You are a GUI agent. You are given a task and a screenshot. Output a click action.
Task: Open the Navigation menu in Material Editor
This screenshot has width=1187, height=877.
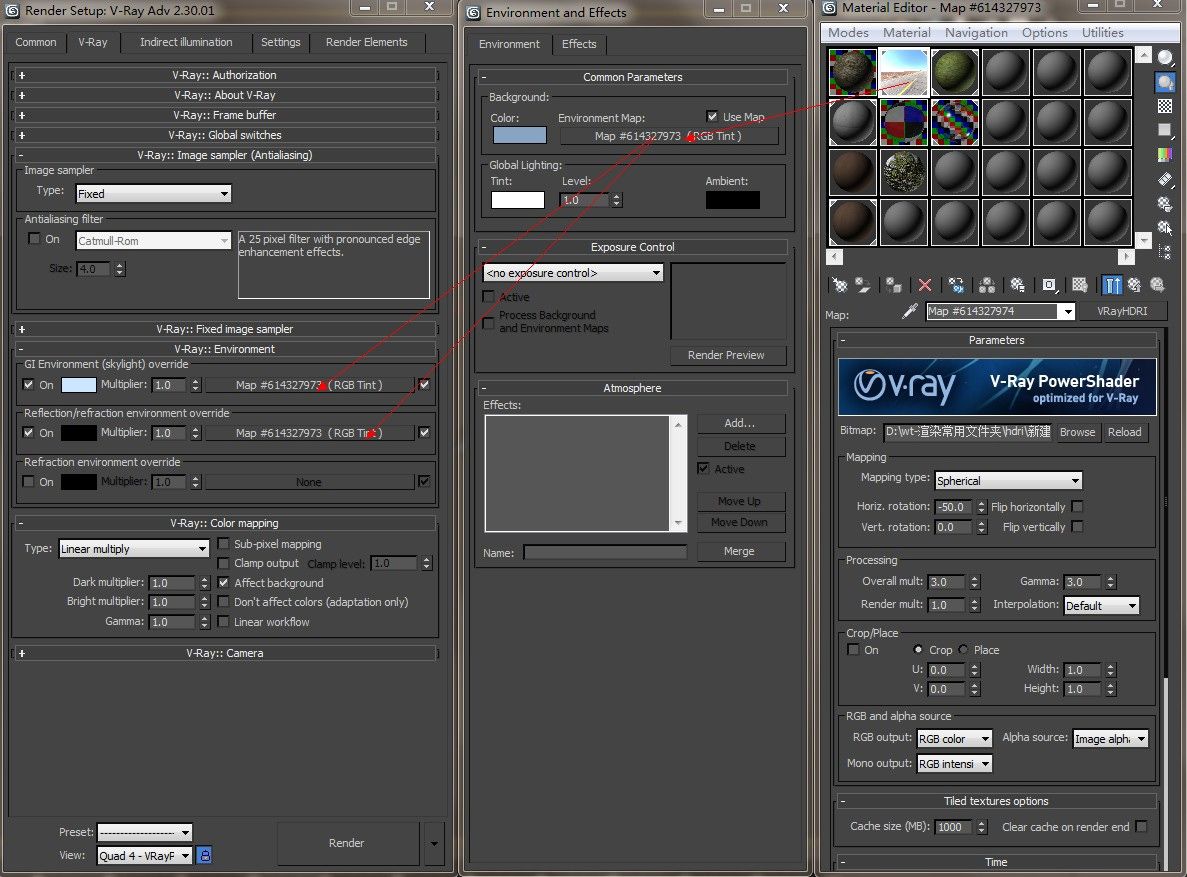[x=976, y=33]
